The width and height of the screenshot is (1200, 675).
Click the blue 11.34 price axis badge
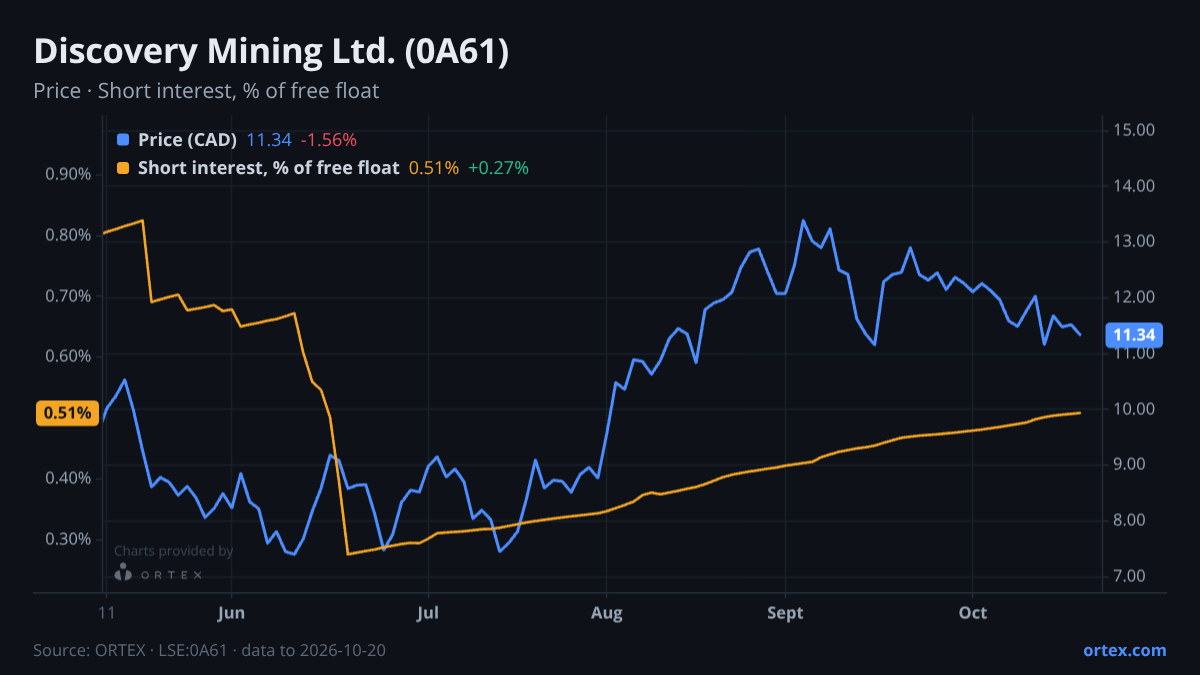(1133, 335)
